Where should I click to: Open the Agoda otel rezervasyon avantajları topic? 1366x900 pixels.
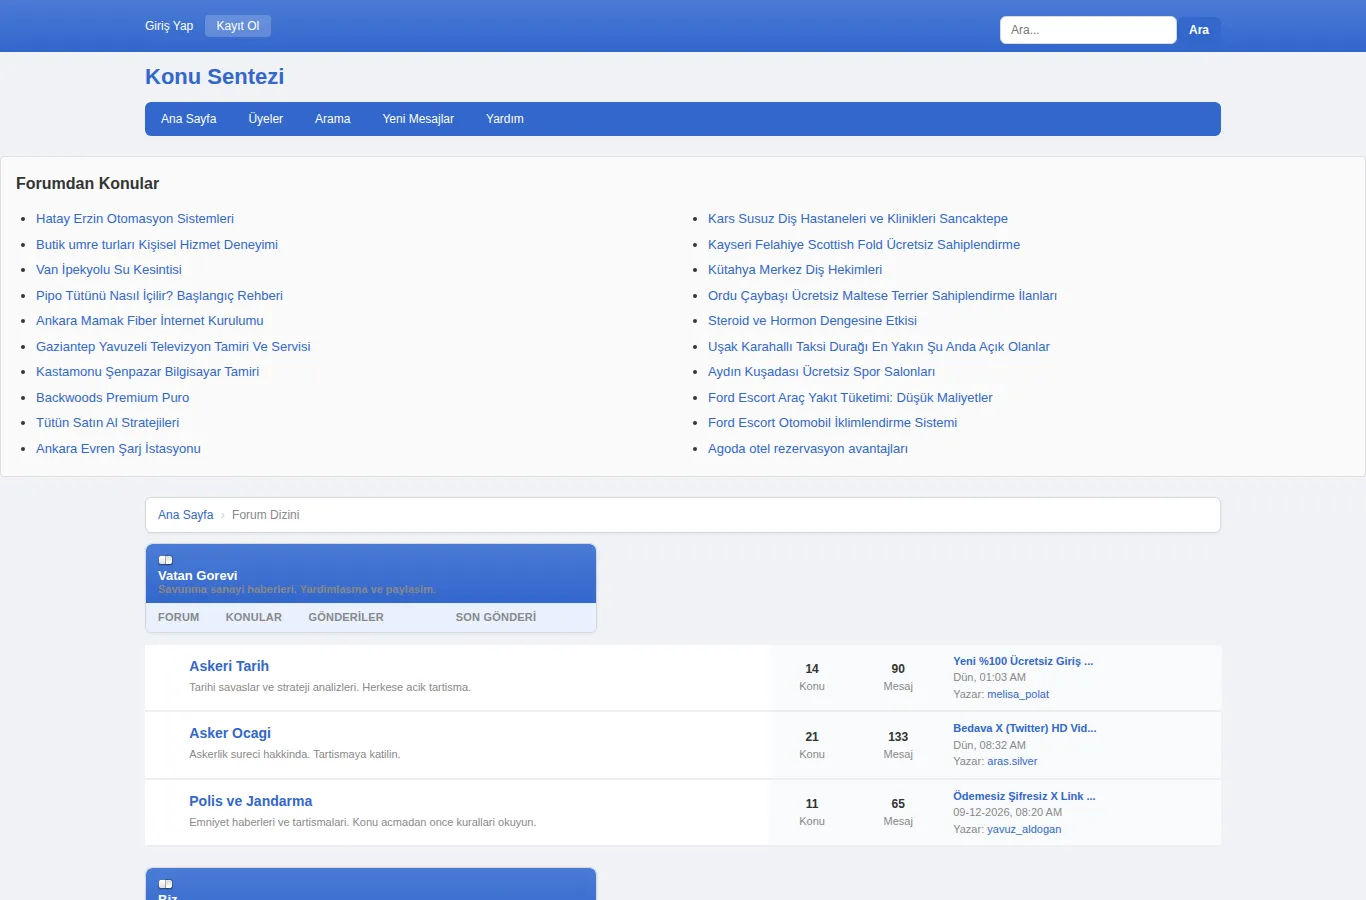(x=808, y=449)
